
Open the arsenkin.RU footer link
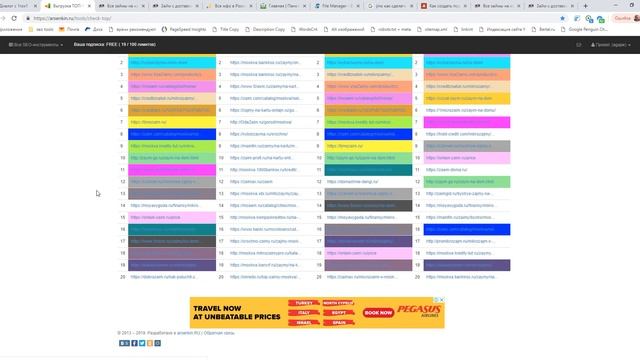pos(189,333)
